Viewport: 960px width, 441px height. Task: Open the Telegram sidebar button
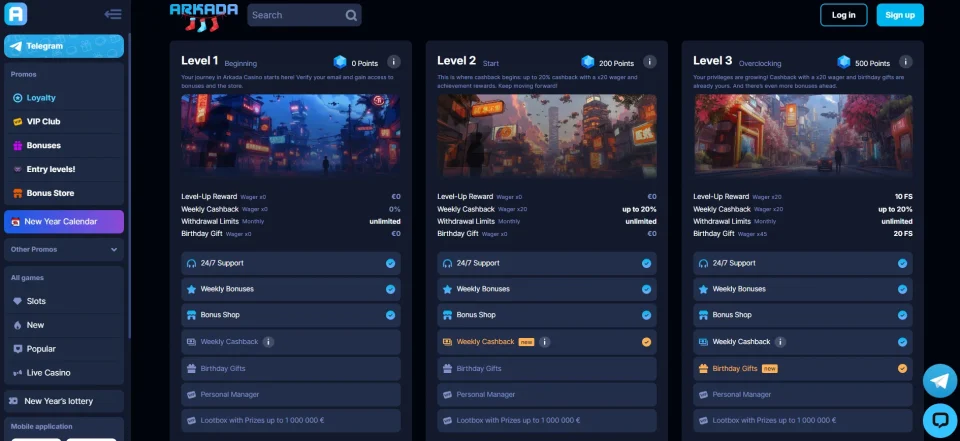click(64, 46)
